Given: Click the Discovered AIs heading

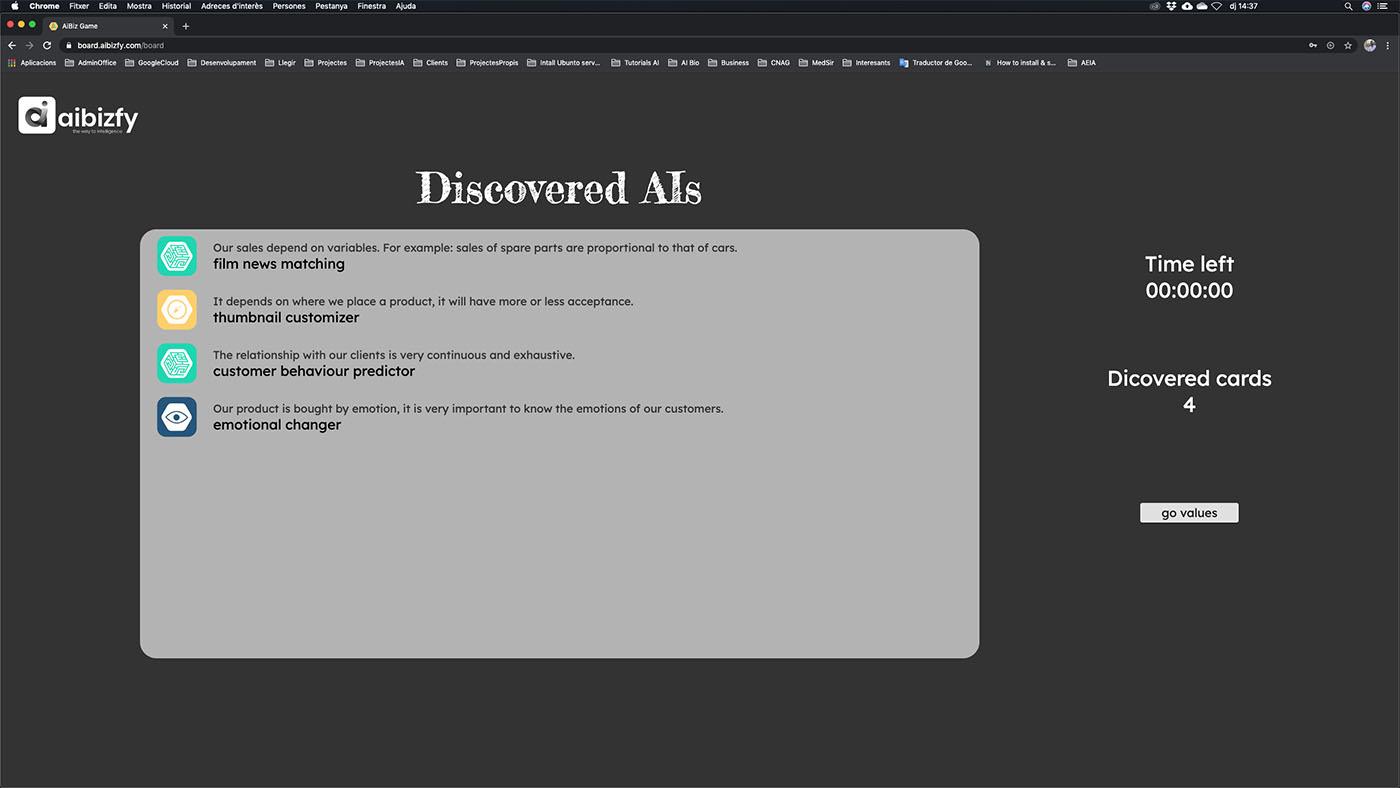Looking at the screenshot, I should pyautogui.click(x=559, y=188).
